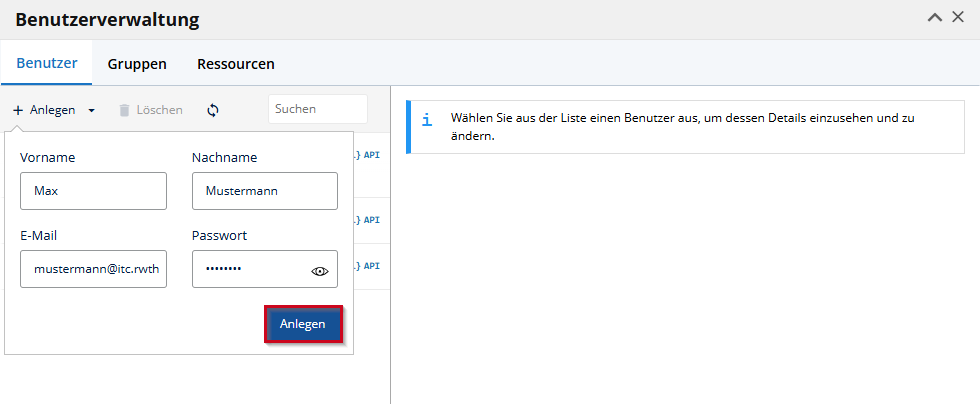Click into the Suchen search field
Image resolution: width=980 pixels, height=404 pixels.
coord(318,109)
